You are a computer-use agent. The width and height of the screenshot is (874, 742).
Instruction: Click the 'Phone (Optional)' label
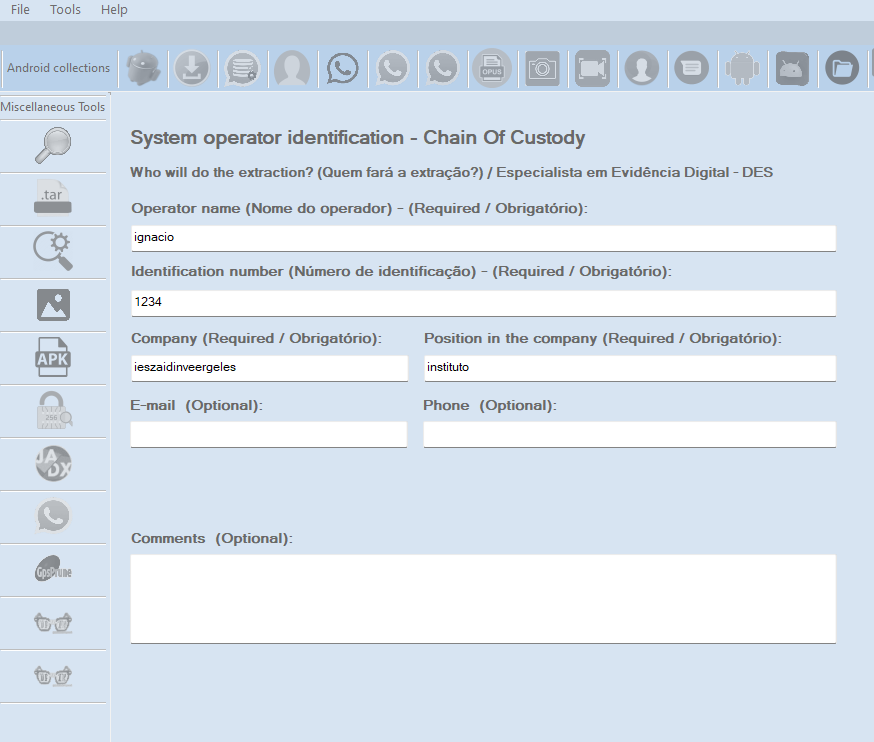490,405
